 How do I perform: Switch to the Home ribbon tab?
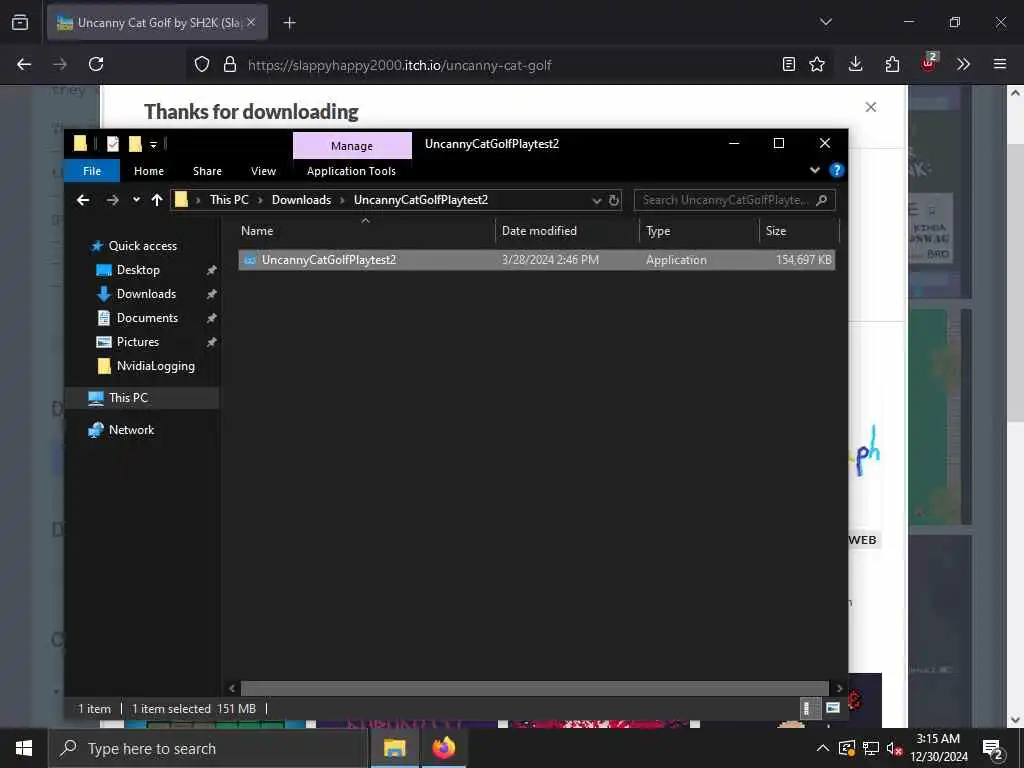[x=149, y=171]
